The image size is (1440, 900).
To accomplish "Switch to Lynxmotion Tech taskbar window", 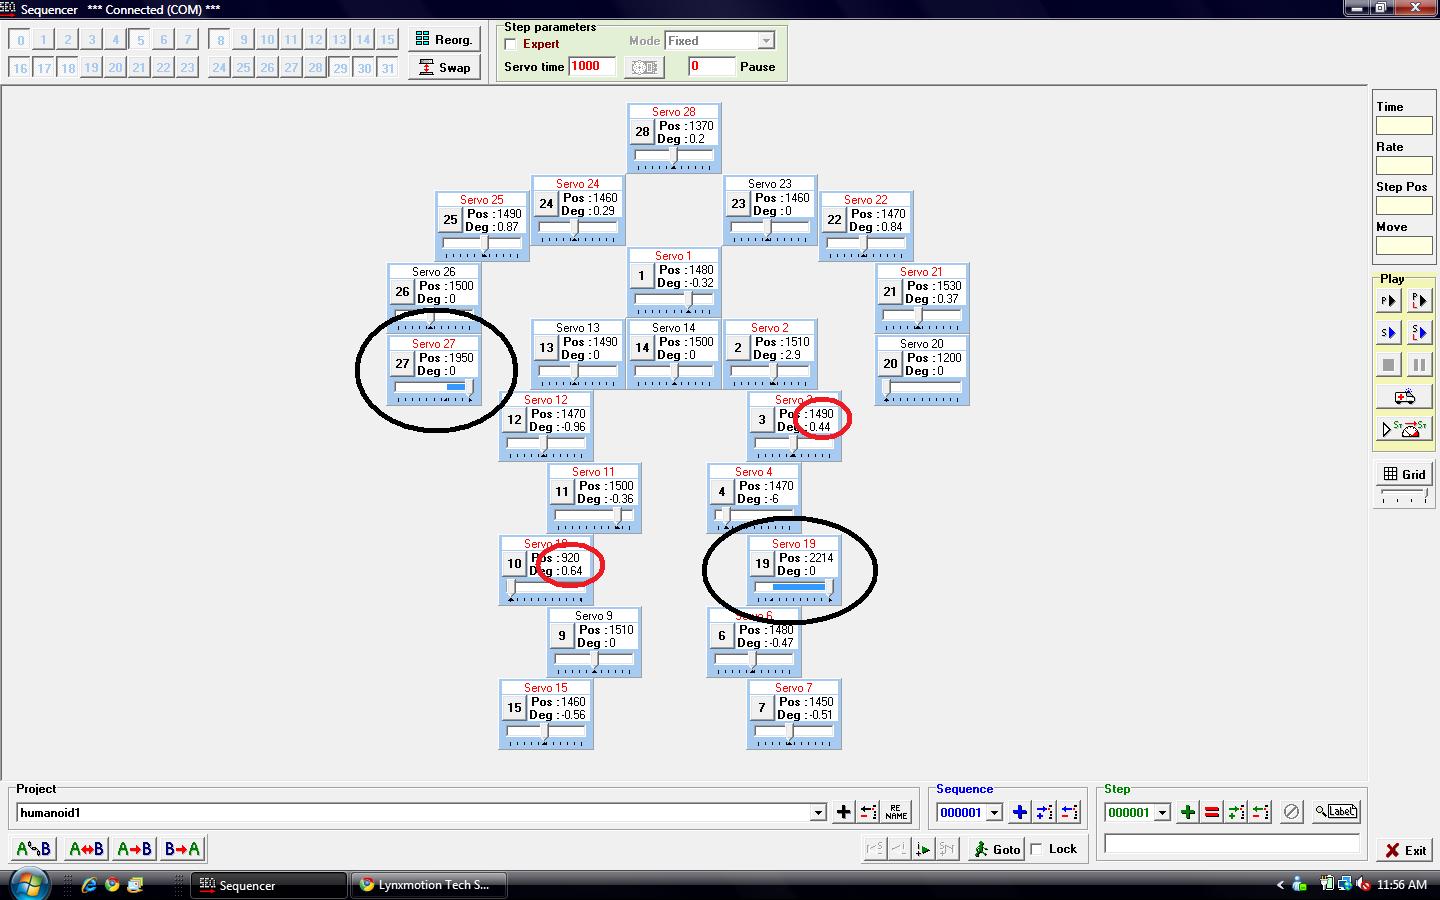I will (428, 885).
